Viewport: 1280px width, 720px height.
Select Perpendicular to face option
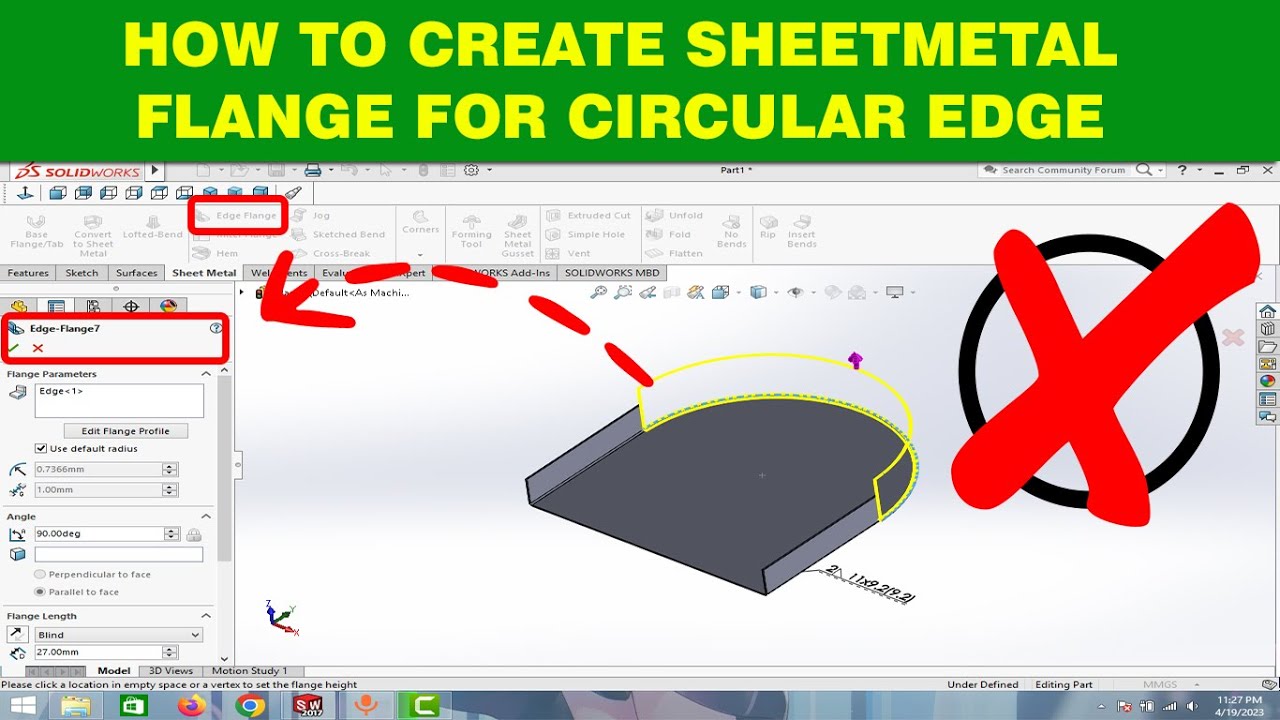coord(40,575)
